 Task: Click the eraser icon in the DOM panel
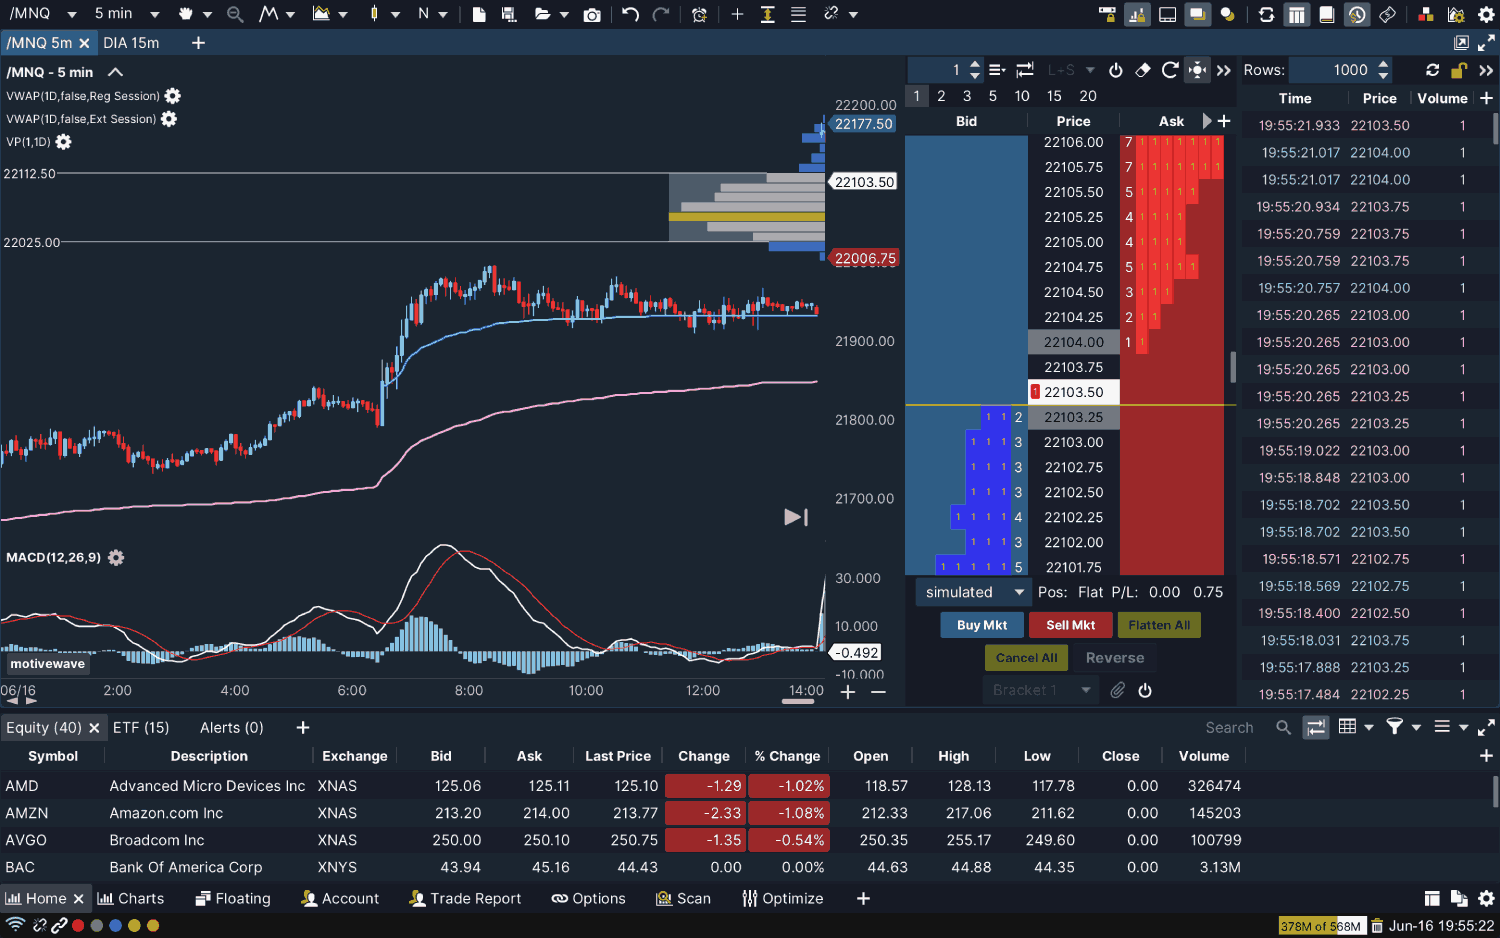click(x=1142, y=71)
